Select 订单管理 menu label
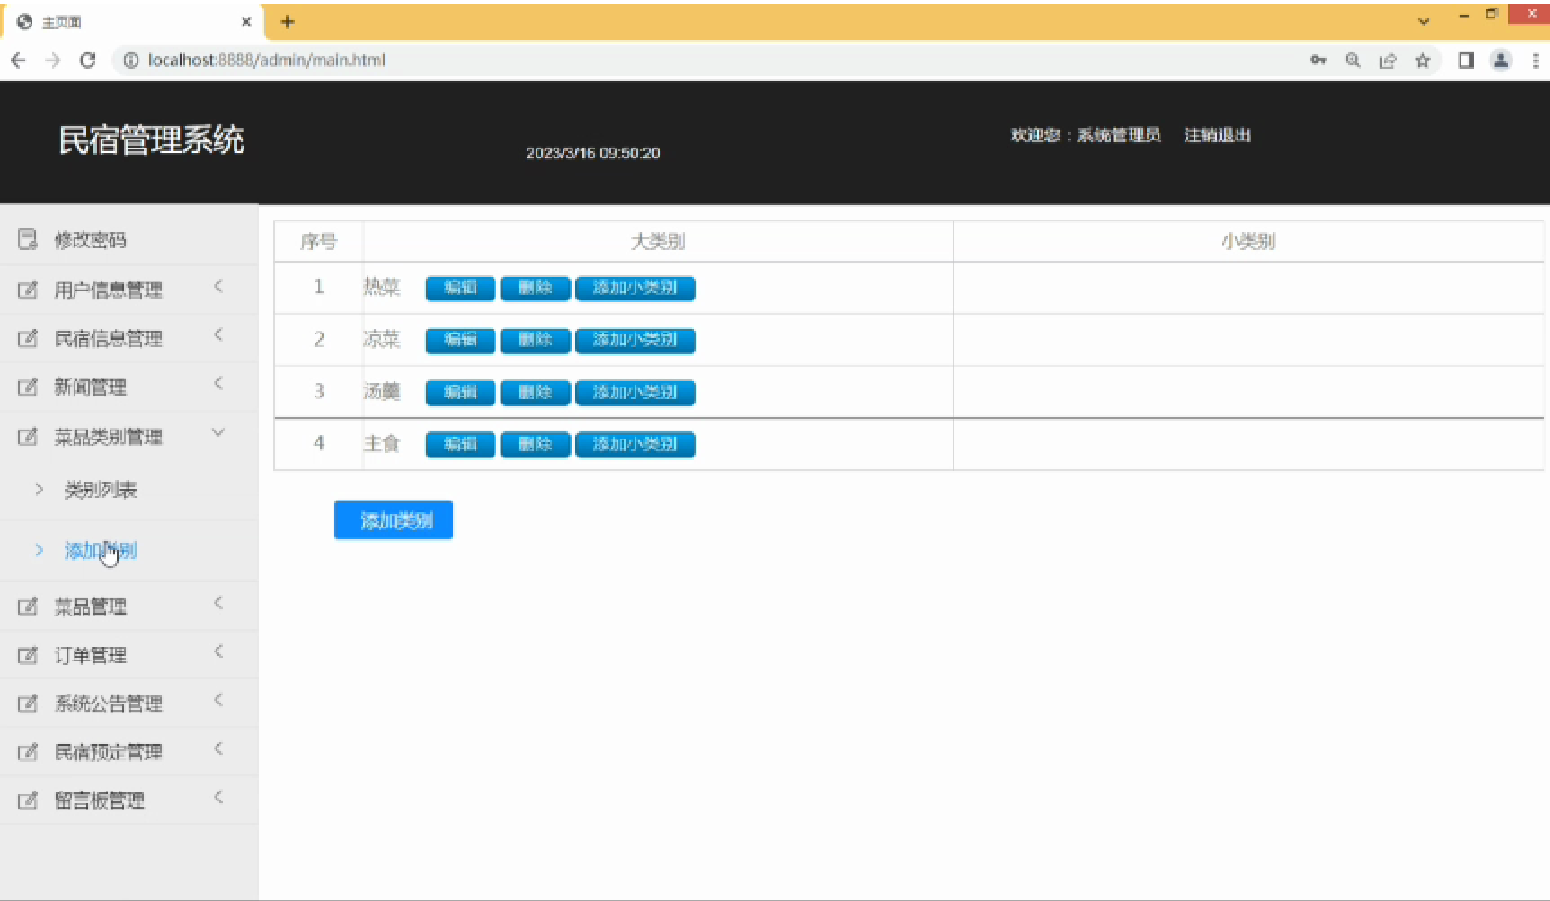 (90, 655)
